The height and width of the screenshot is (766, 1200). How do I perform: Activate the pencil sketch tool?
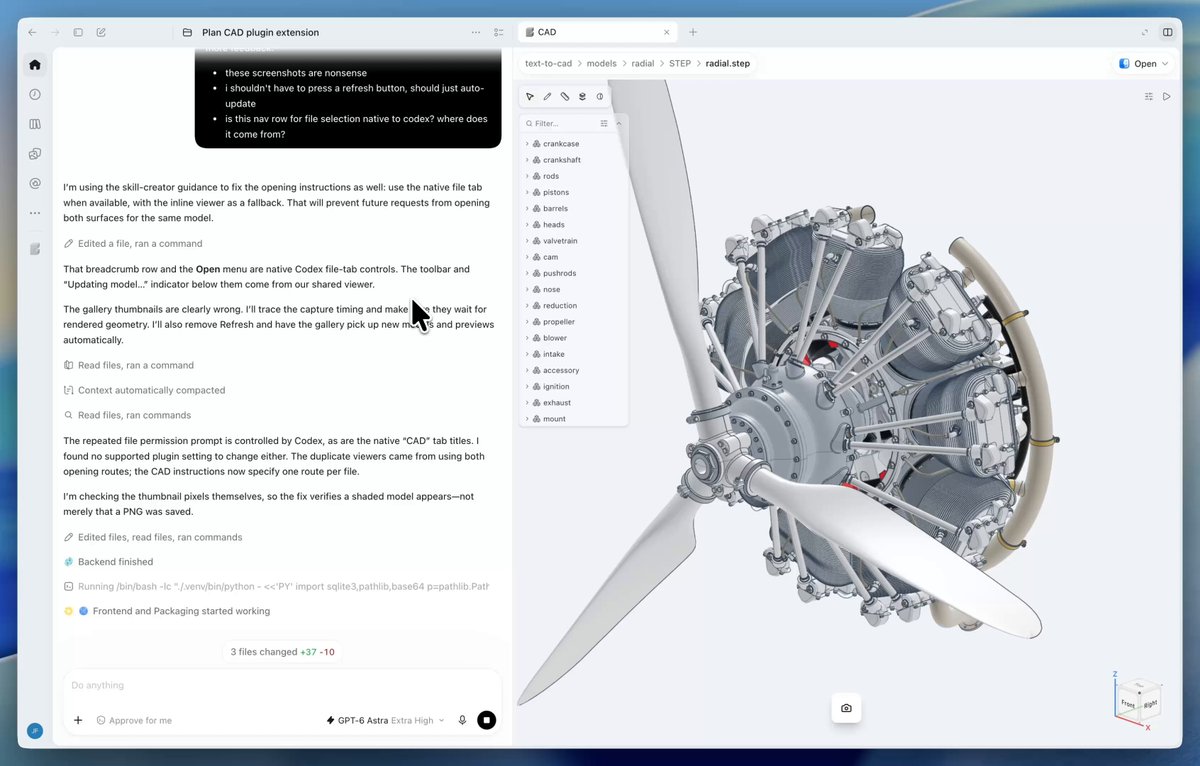click(547, 97)
